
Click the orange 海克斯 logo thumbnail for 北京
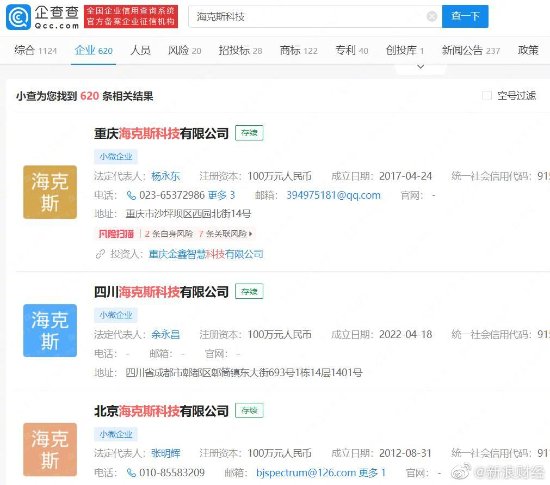(x=50, y=449)
